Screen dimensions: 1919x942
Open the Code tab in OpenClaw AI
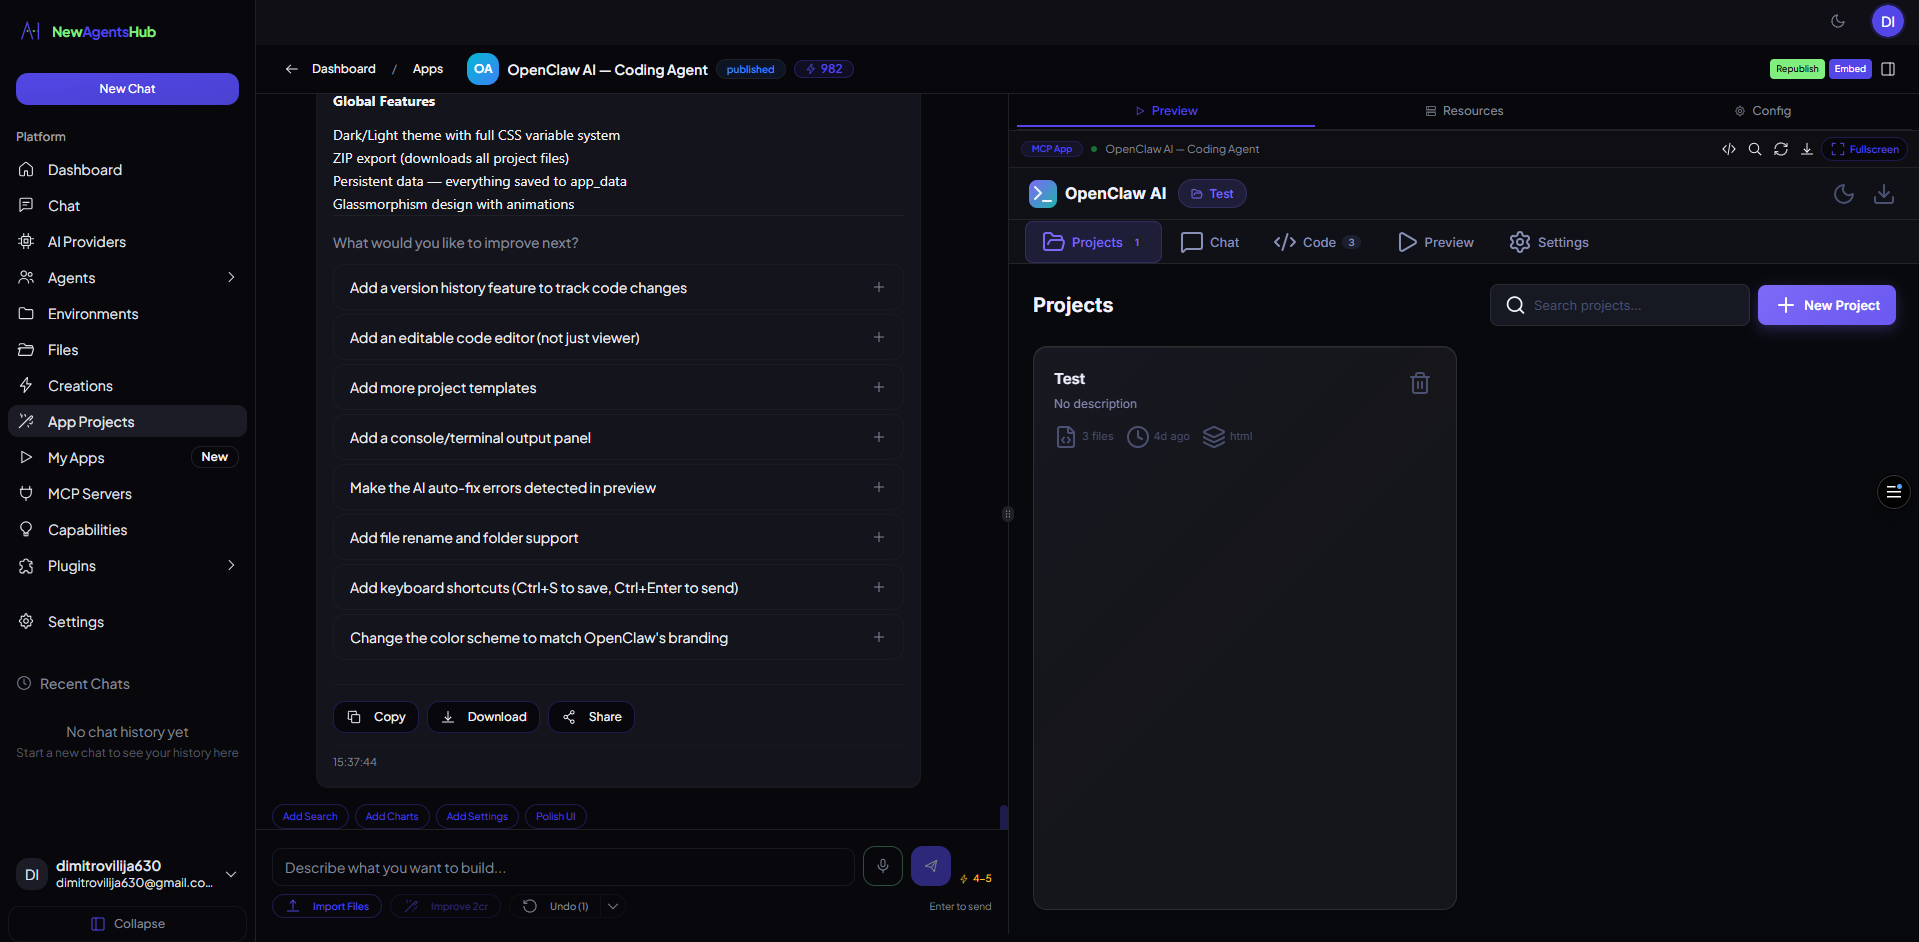click(x=1316, y=242)
